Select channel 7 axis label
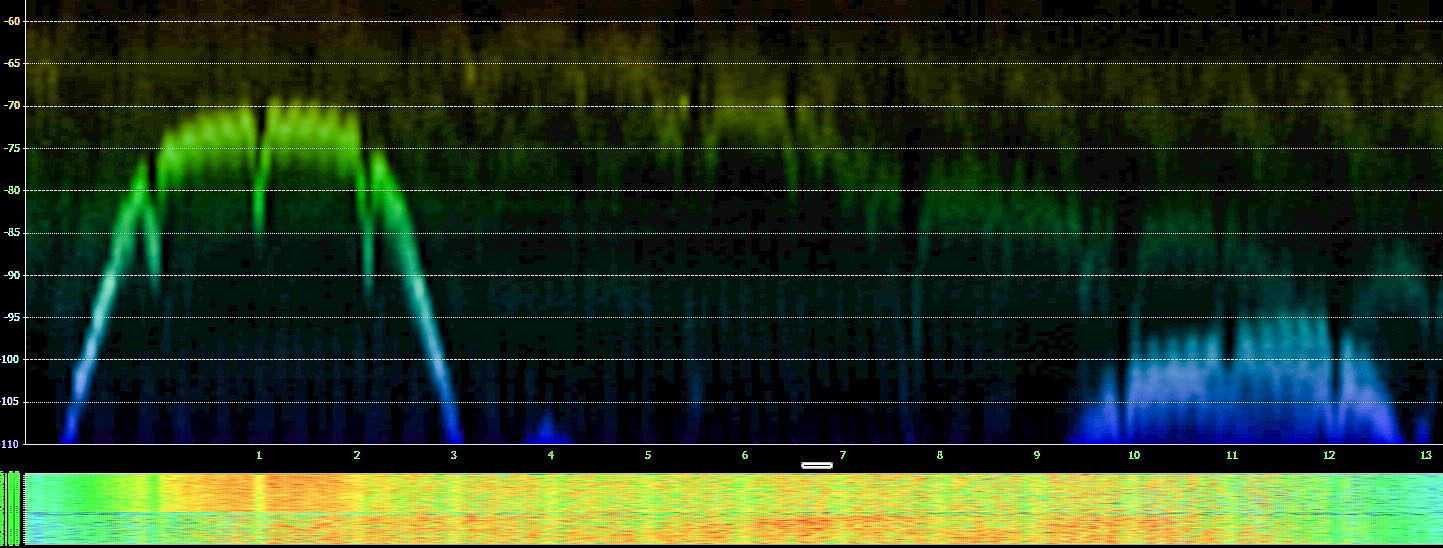The height and width of the screenshot is (548, 1443). [x=842, y=455]
